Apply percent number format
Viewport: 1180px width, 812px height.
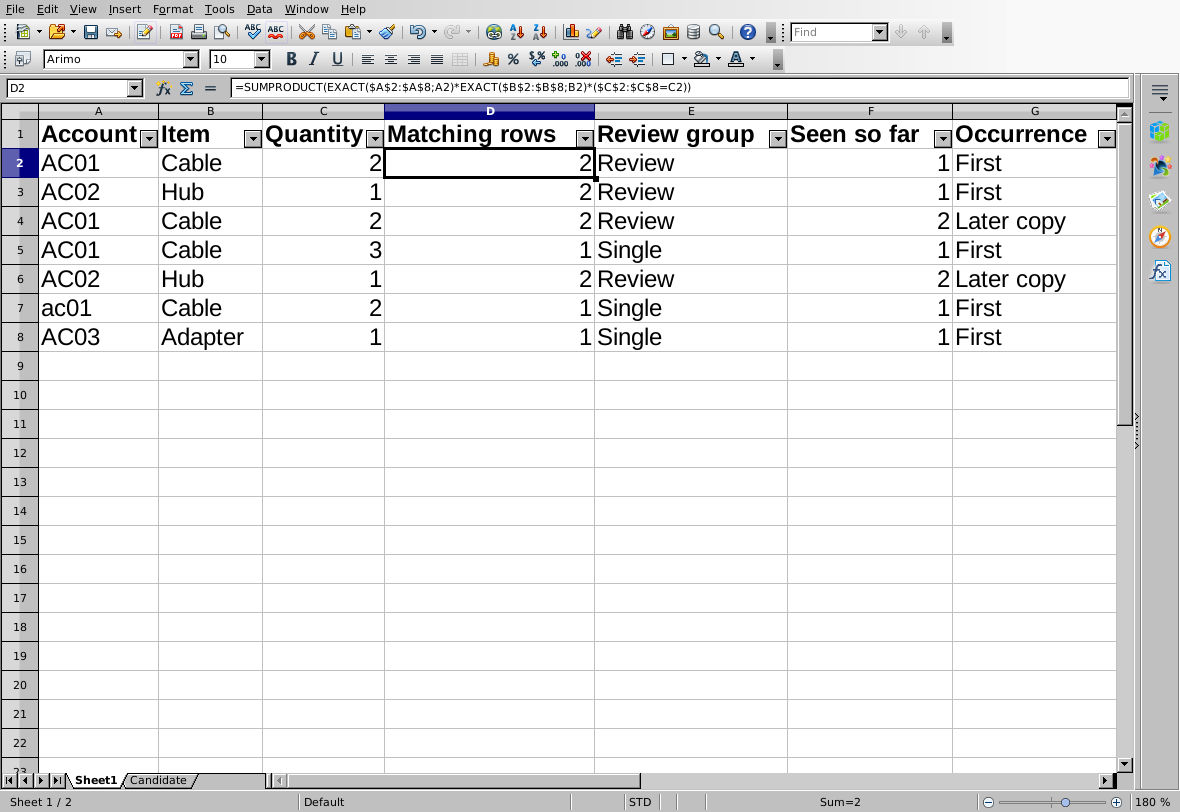click(513, 59)
